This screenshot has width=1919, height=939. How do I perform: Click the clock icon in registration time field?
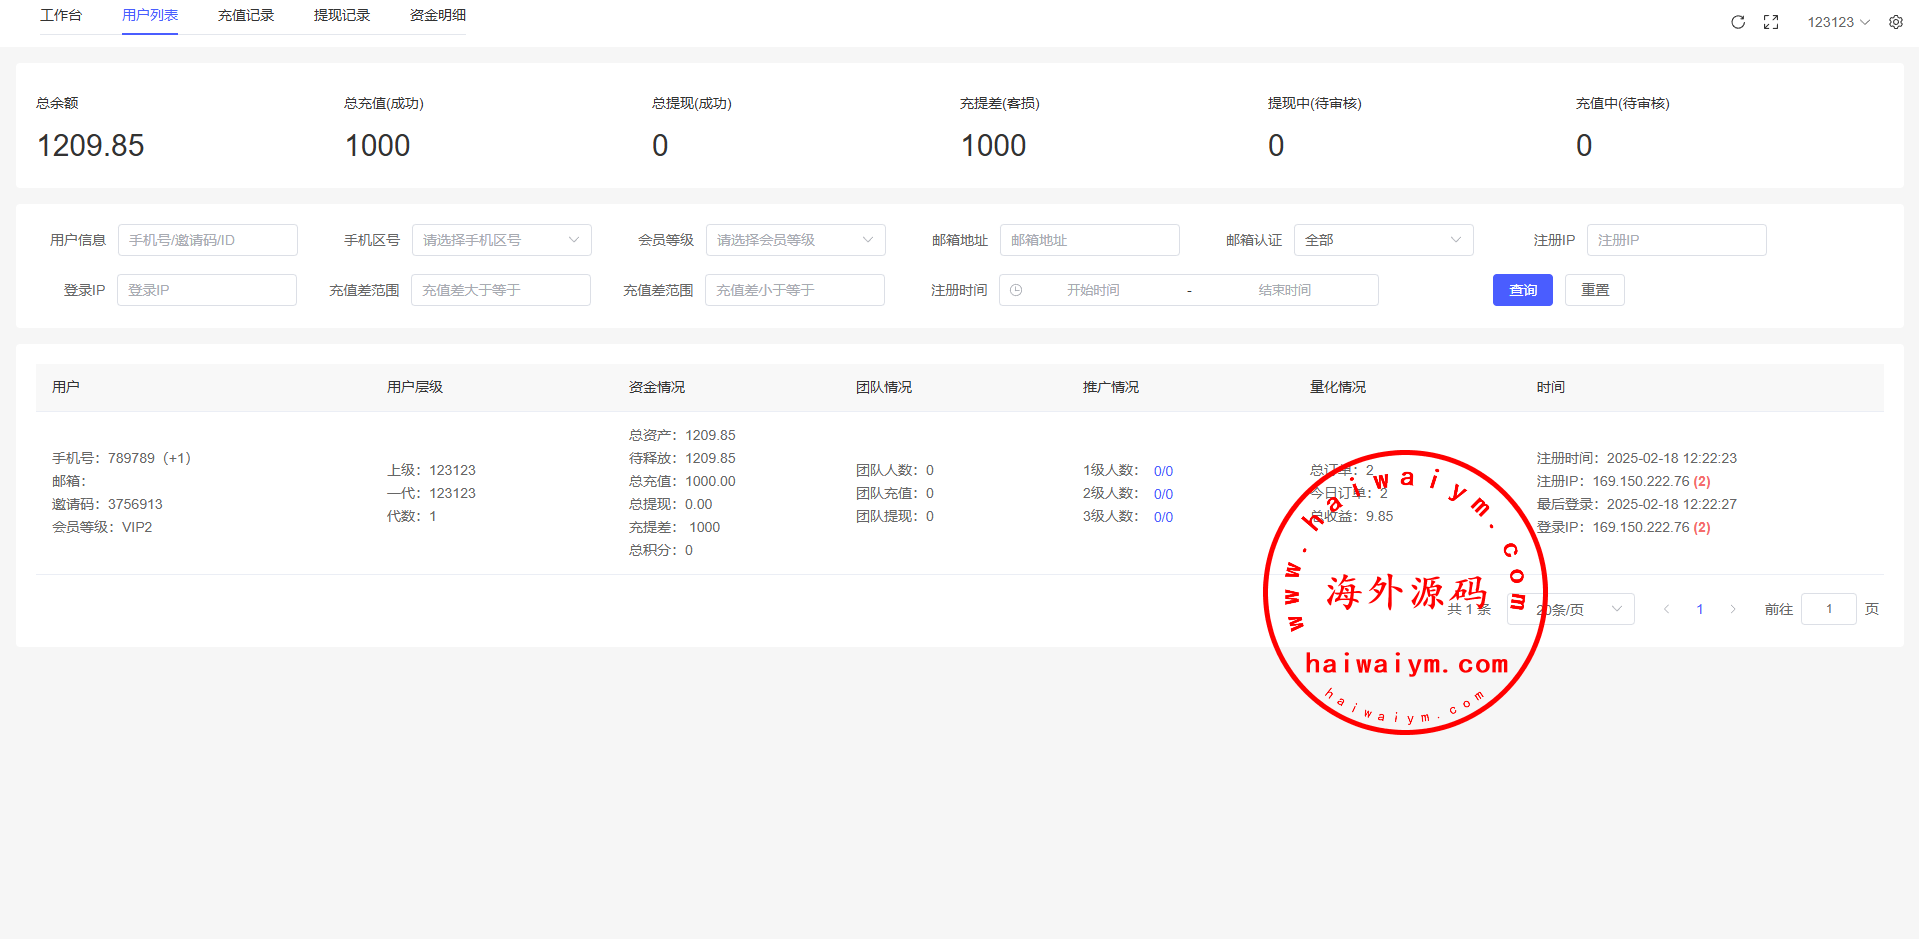click(1016, 290)
